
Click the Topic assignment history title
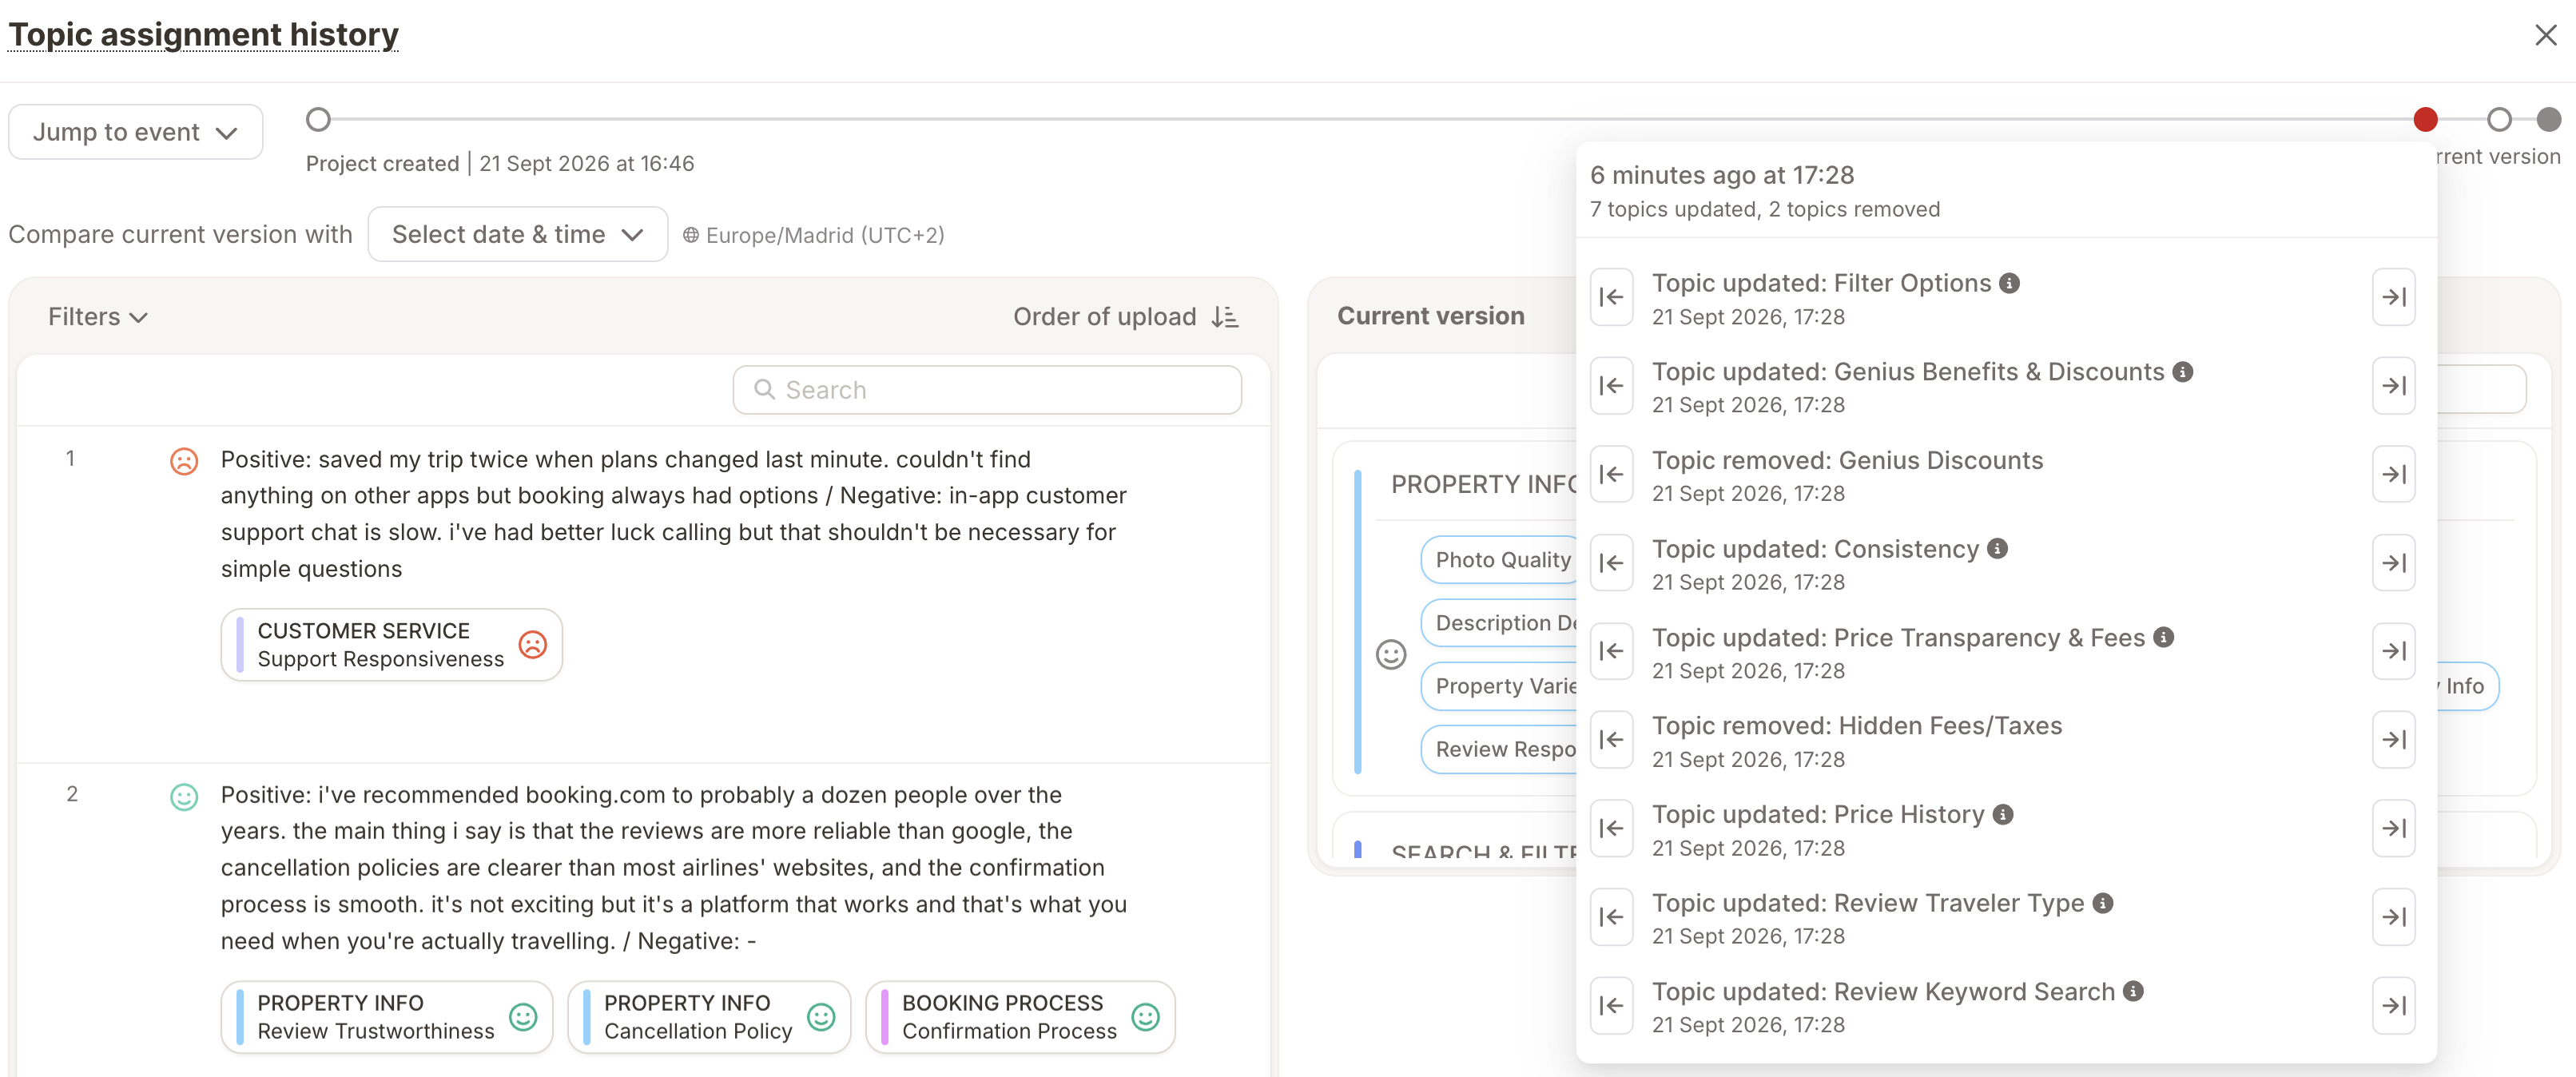tap(203, 35)
